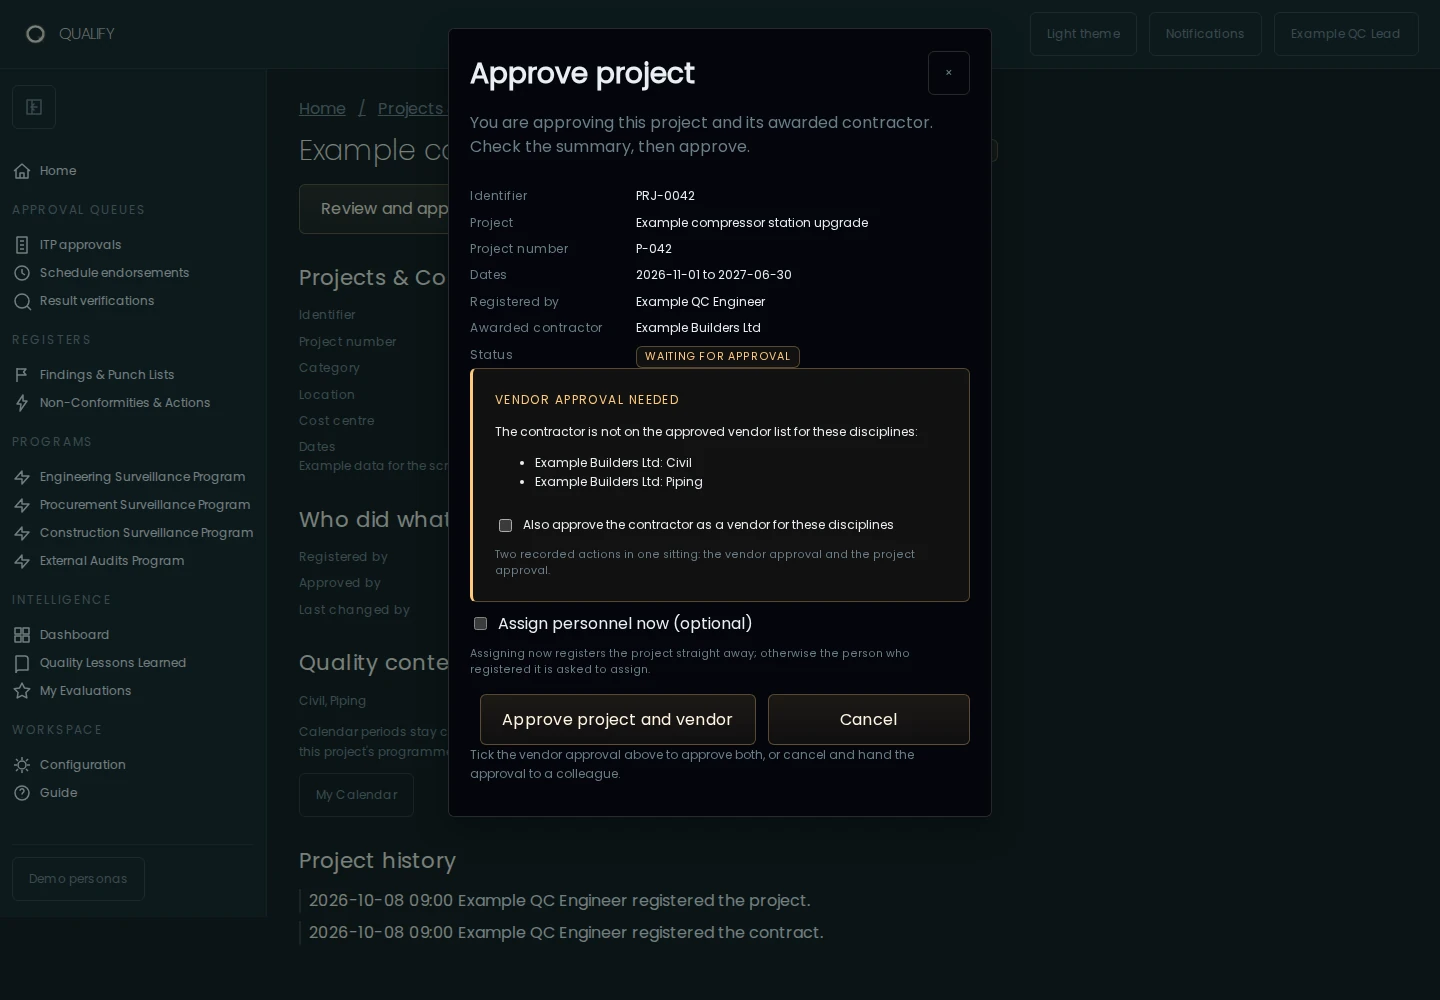
Task: Click the WAITING FOR APPROVAL status badge
Action: pyautogui.click(x=718, y=357)
